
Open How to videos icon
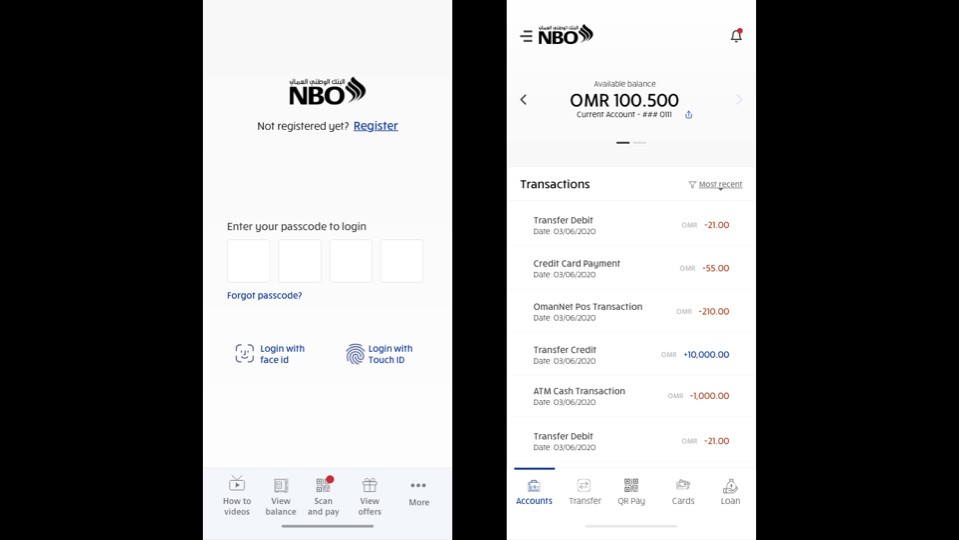(x=237, y=484)
